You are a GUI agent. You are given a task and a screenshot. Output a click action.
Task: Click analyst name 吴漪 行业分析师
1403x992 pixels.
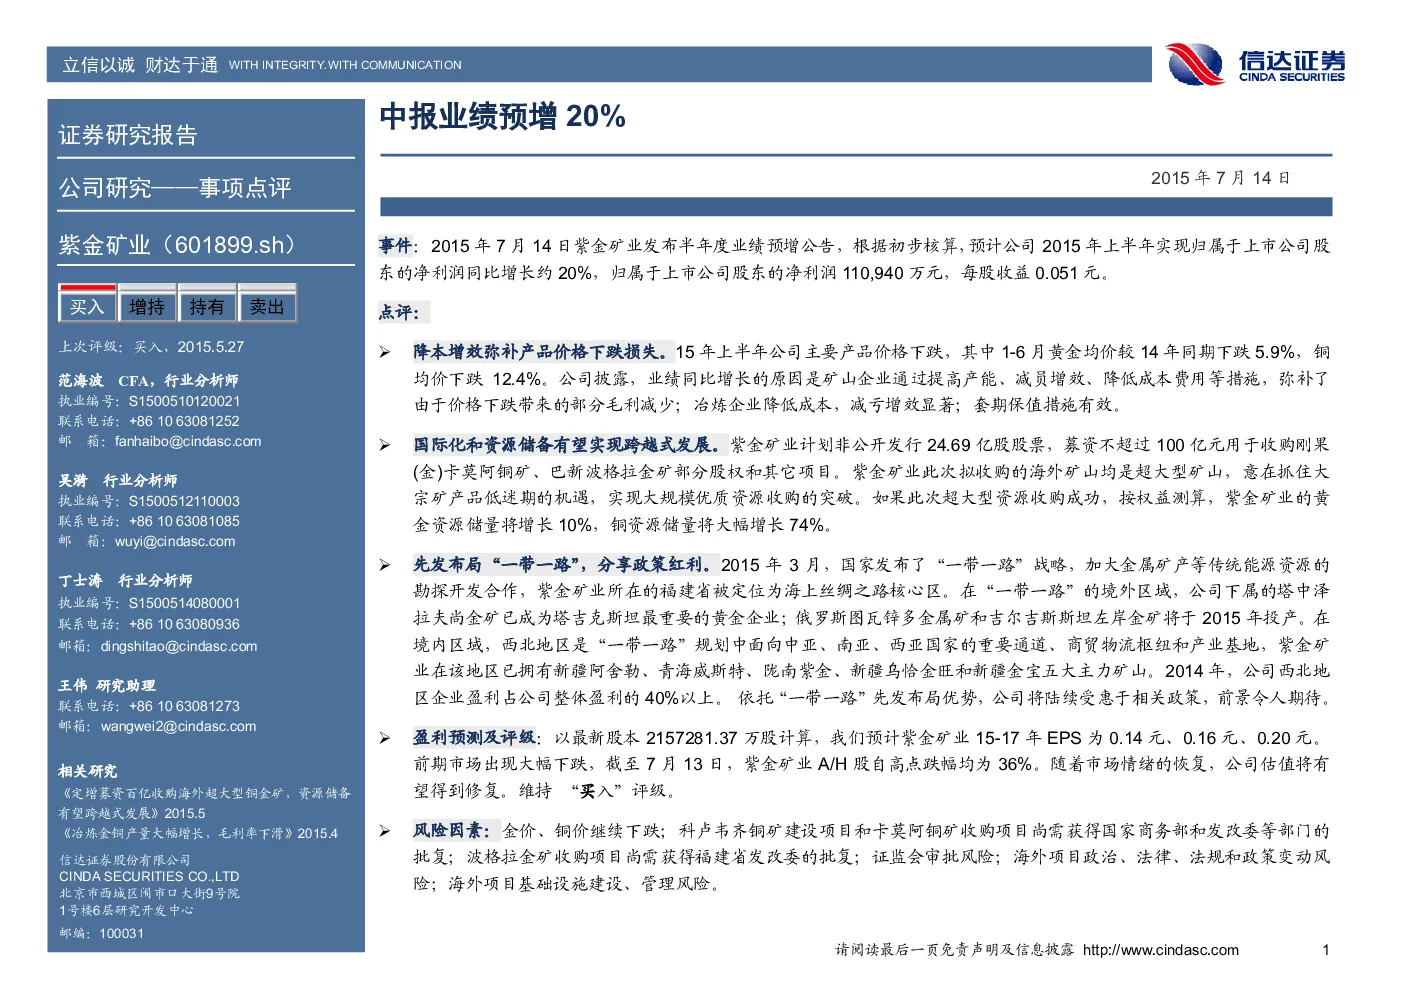point(117,480)
